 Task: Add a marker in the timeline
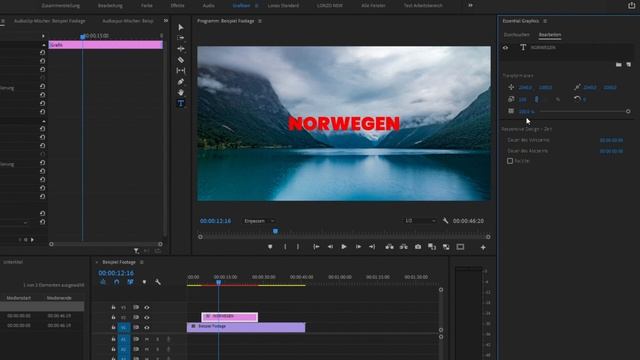click(144, 282)
